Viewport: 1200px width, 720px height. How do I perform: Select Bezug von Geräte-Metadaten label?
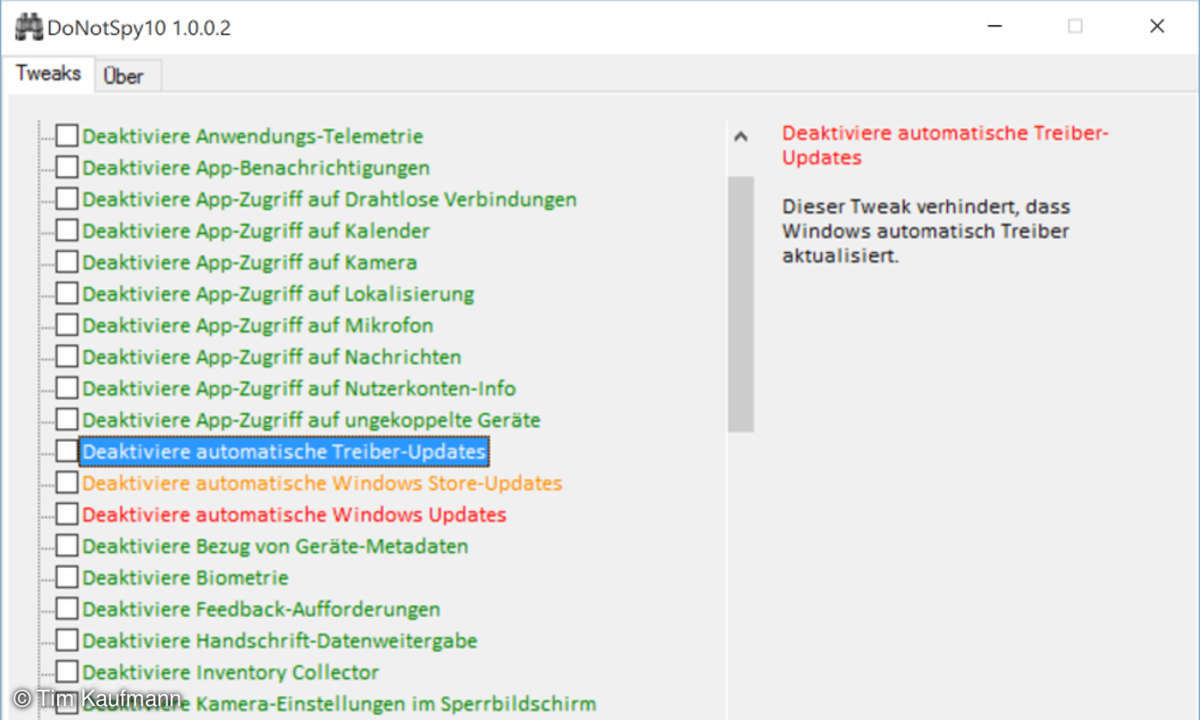tap(275, 546)
